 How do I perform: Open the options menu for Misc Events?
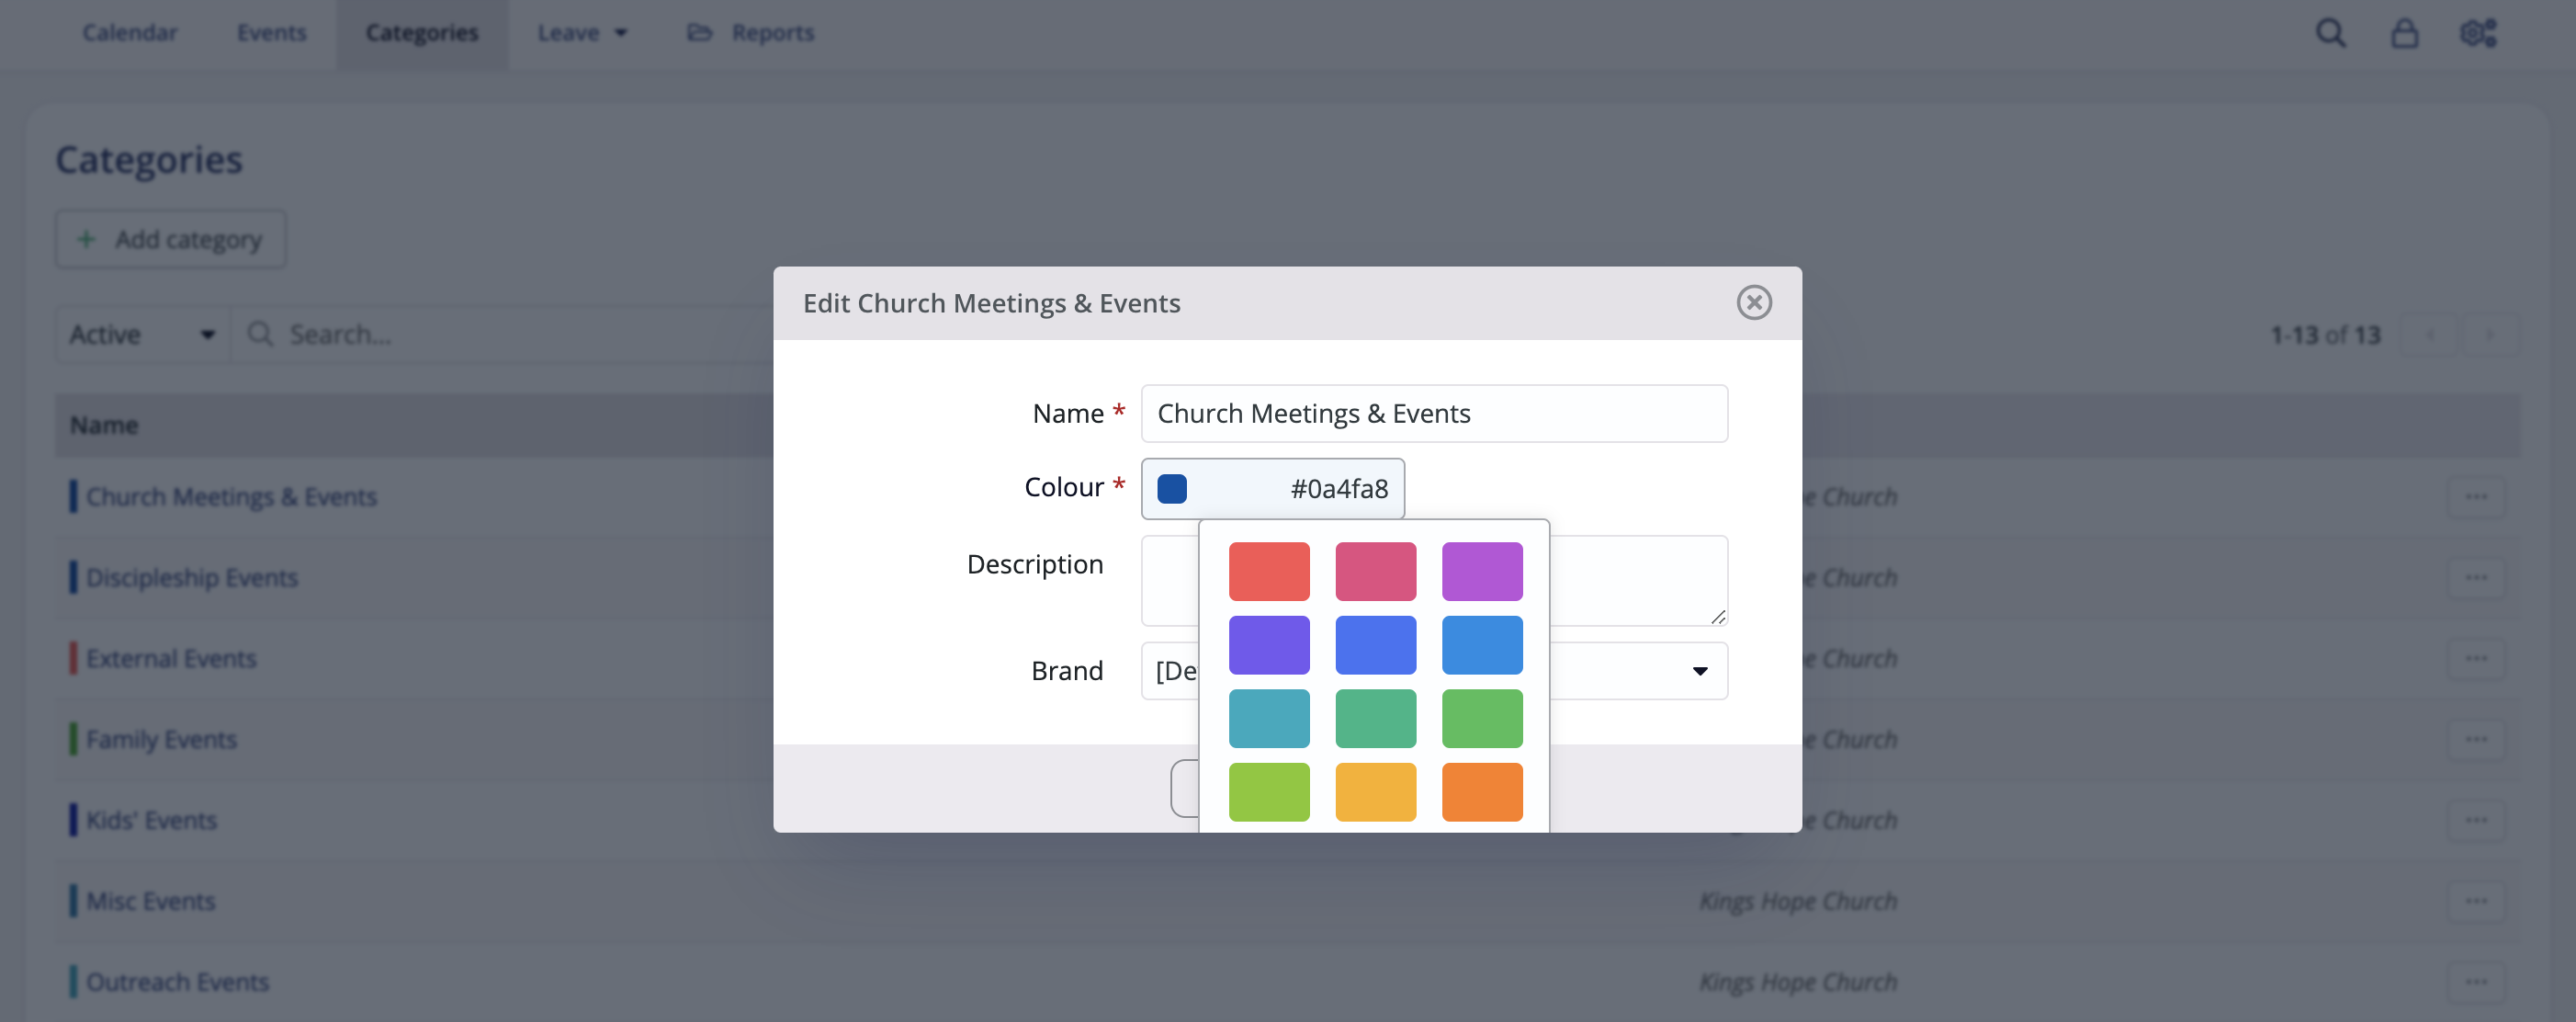[2477, 900]
